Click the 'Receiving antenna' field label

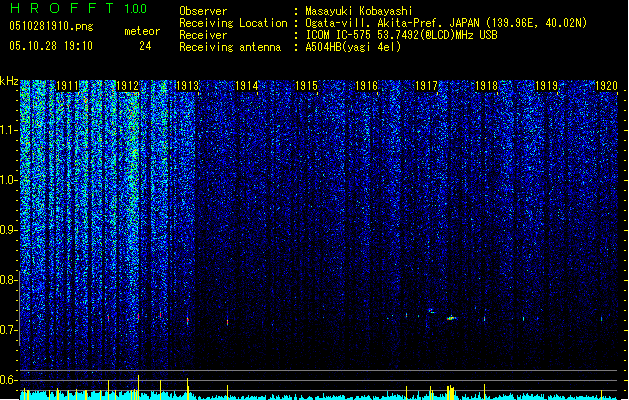pos(230,47)
